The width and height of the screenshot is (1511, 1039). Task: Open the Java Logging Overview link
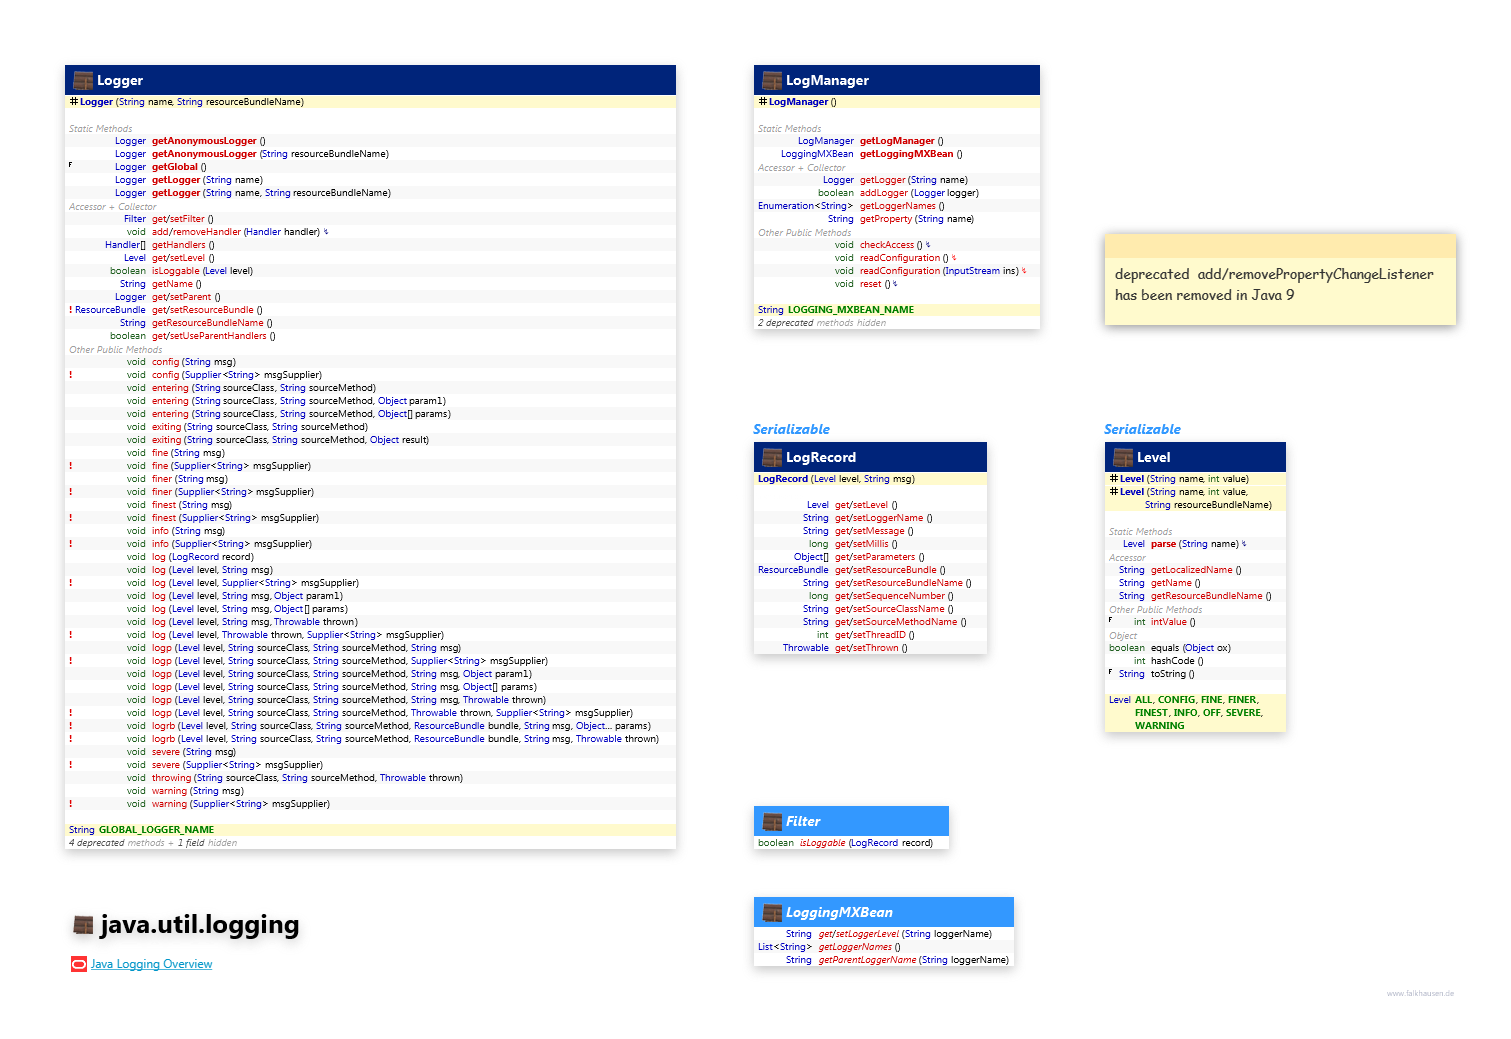(x=151, y=965)
